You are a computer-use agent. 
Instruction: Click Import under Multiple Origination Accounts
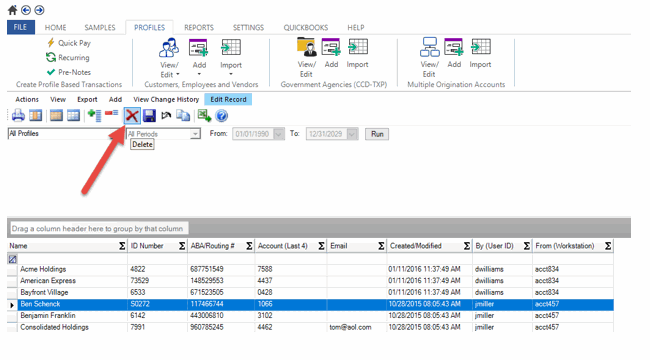480,53
